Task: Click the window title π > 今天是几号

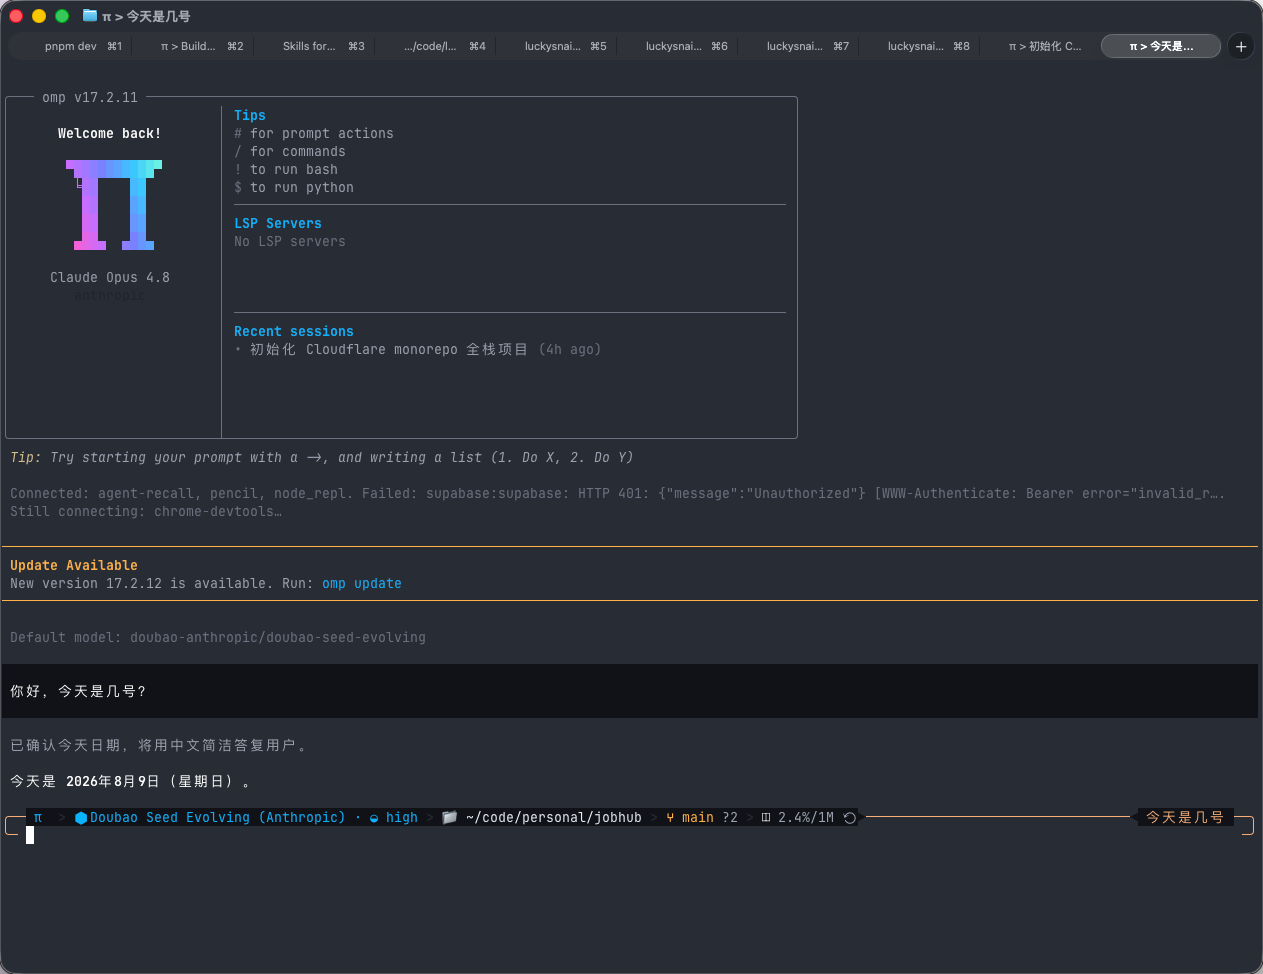Action: point(146,16)
